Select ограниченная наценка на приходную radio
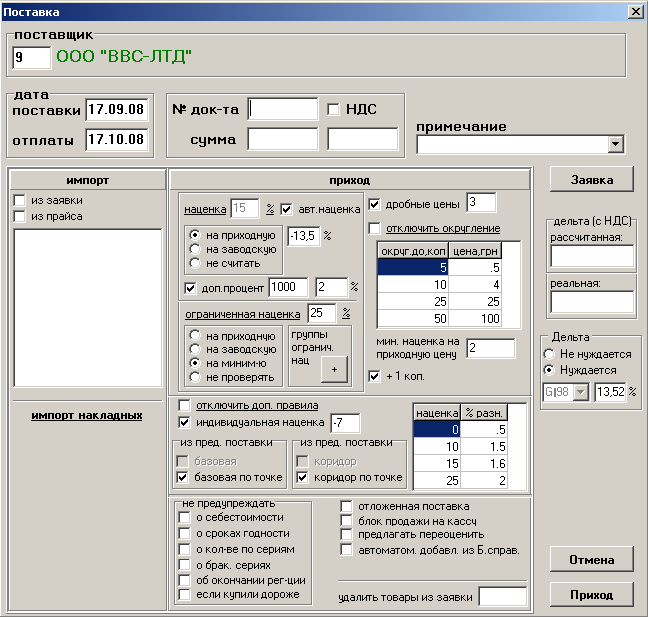This screenshot has width=648, height=617. [195, 335]
